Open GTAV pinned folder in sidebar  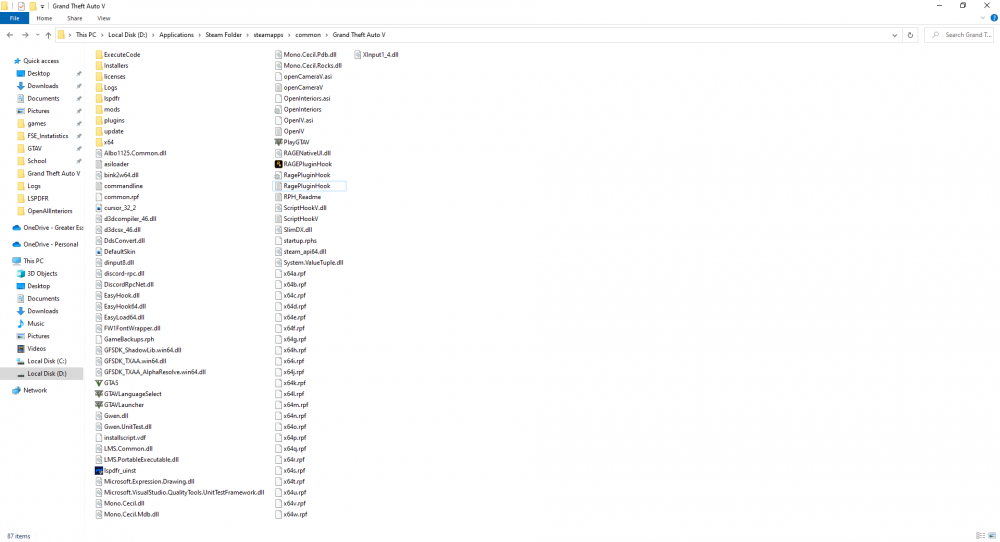point(34,149)
